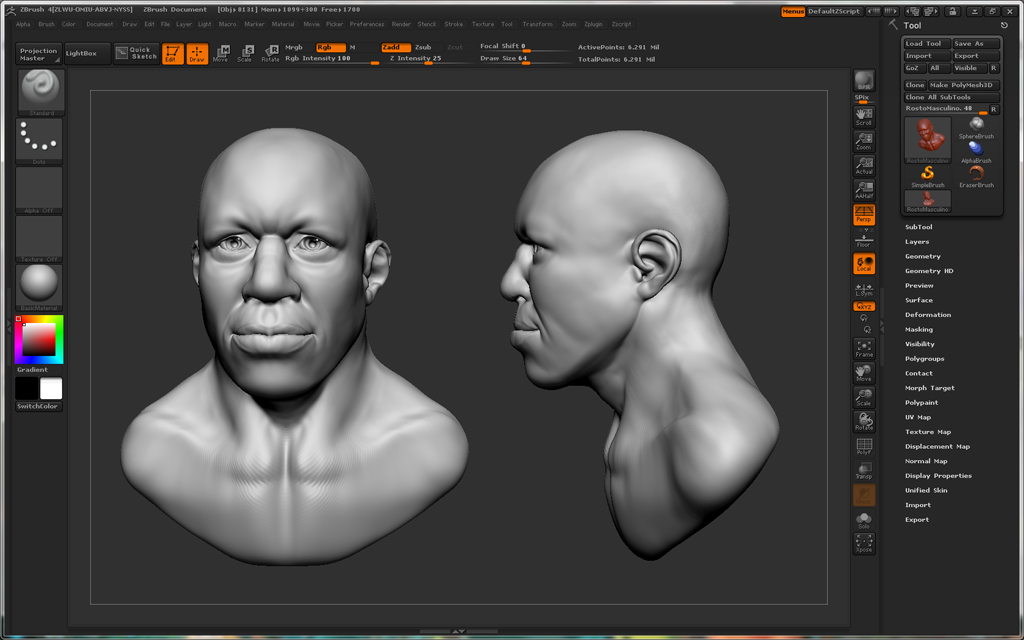Click the Load Tool button
1024x640 pixels.
point(927,44)
